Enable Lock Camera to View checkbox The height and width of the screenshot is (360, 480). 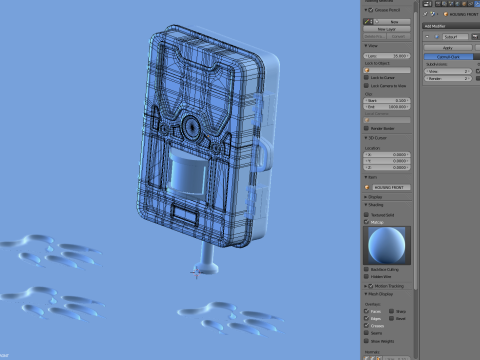(x=366, y=86)
